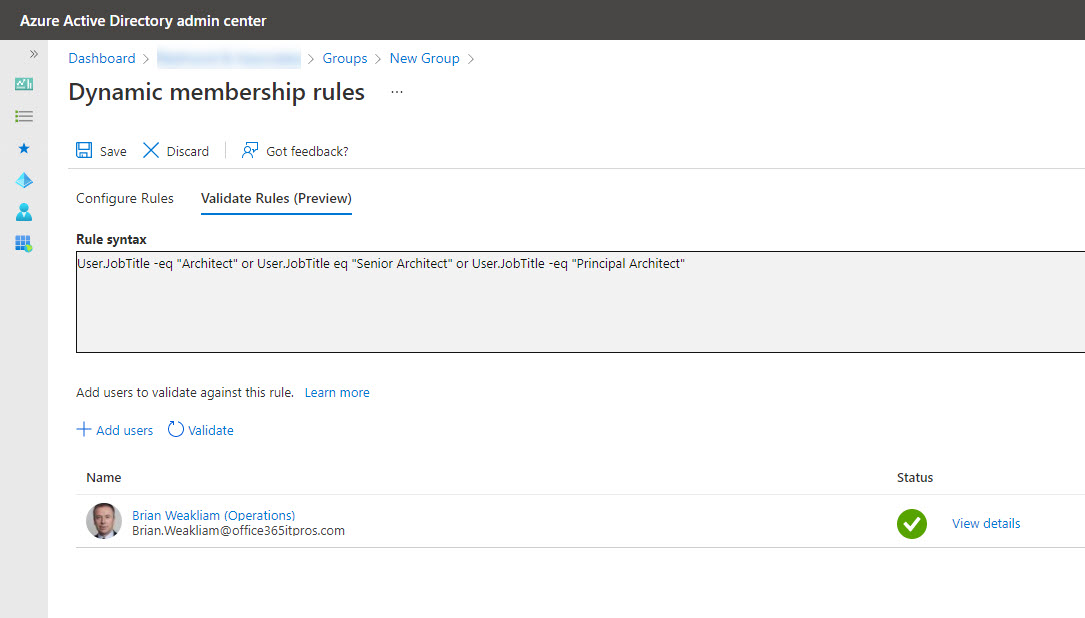Switch to the Configure Rules tab
Screen dimensions: 1085x618
125,198
